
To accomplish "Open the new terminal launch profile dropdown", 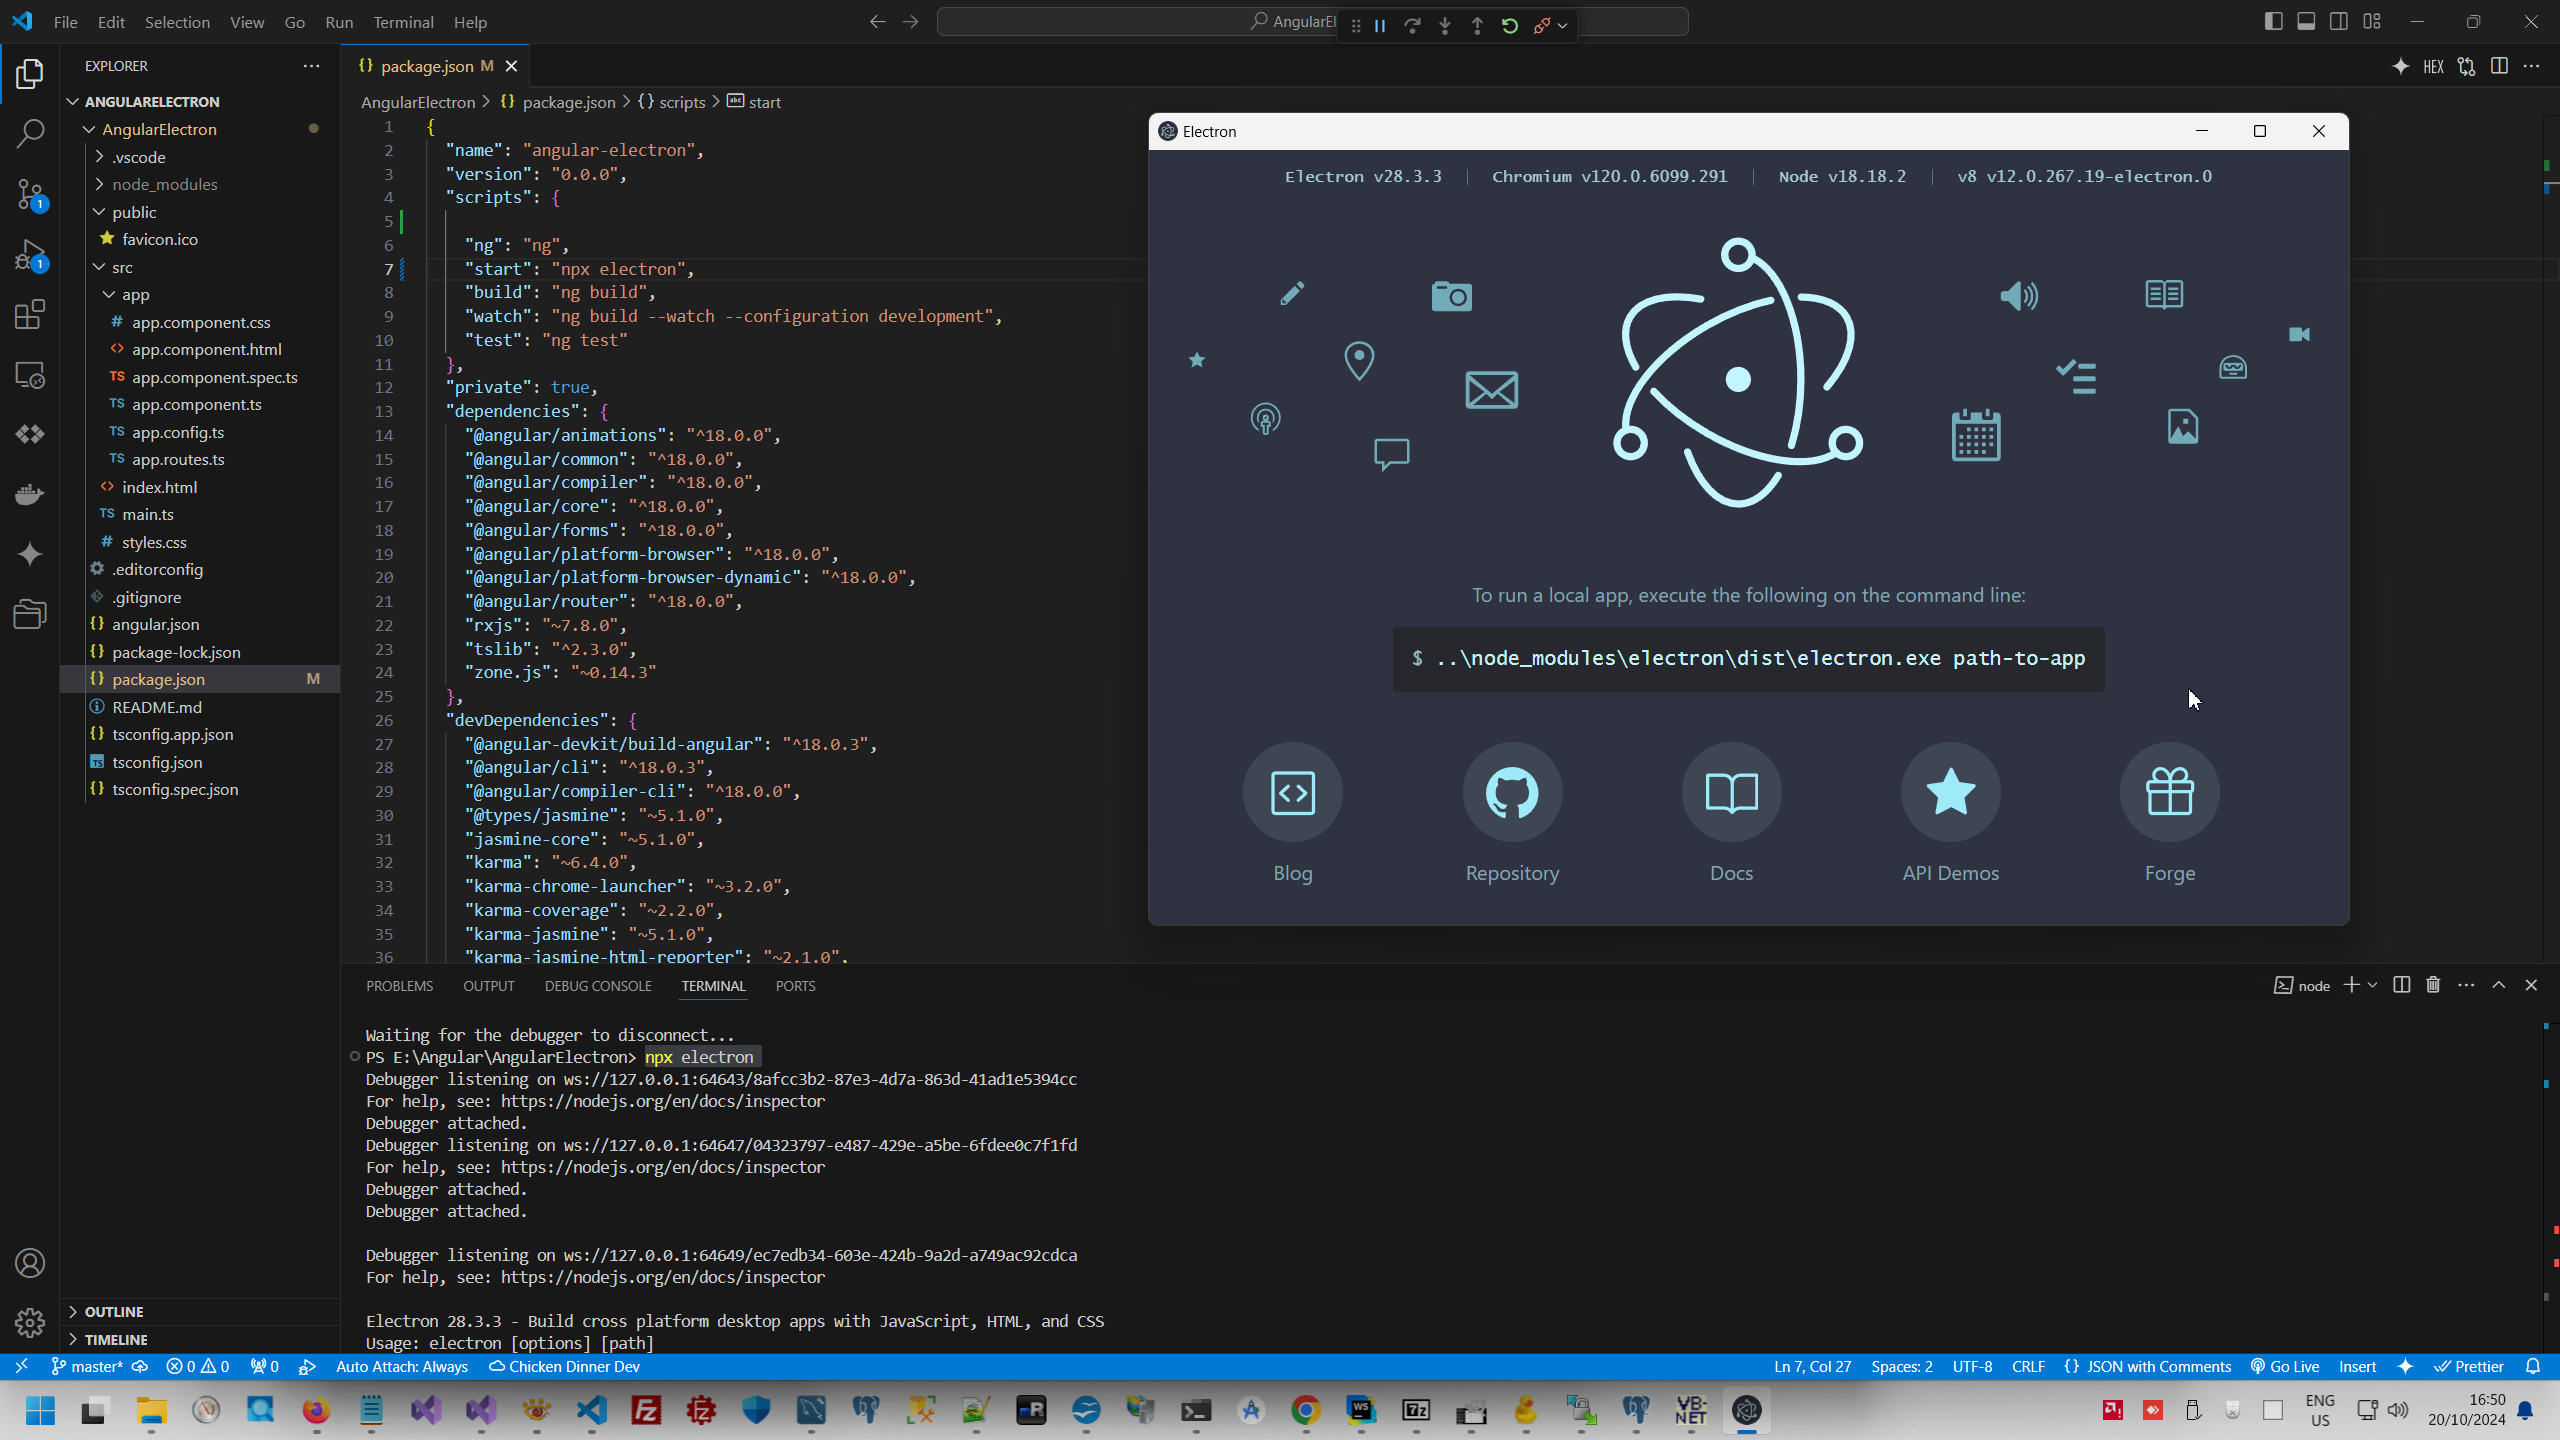I will click(x=2372, y=985).
